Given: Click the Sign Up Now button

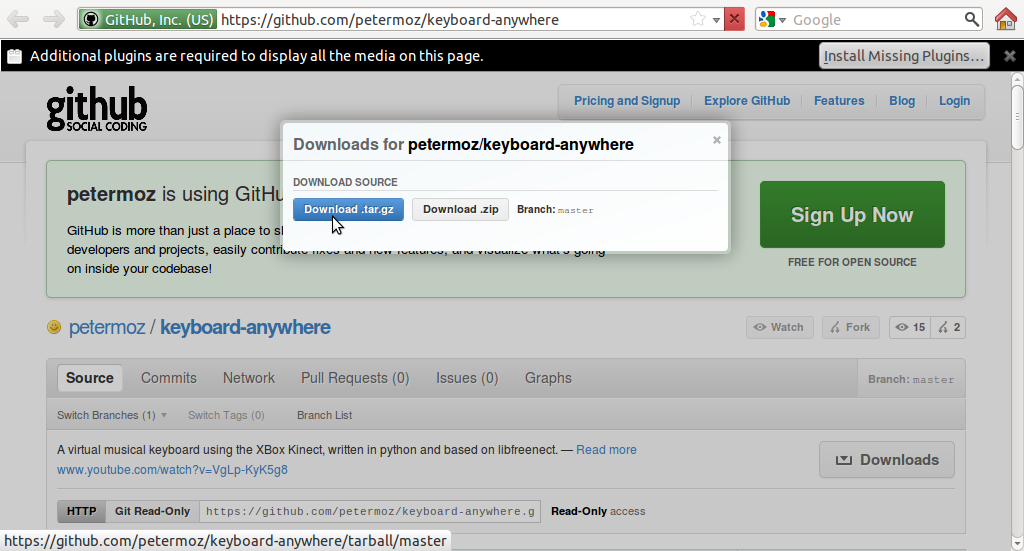Looking at the screenshot, I should (x=852, y=215).
